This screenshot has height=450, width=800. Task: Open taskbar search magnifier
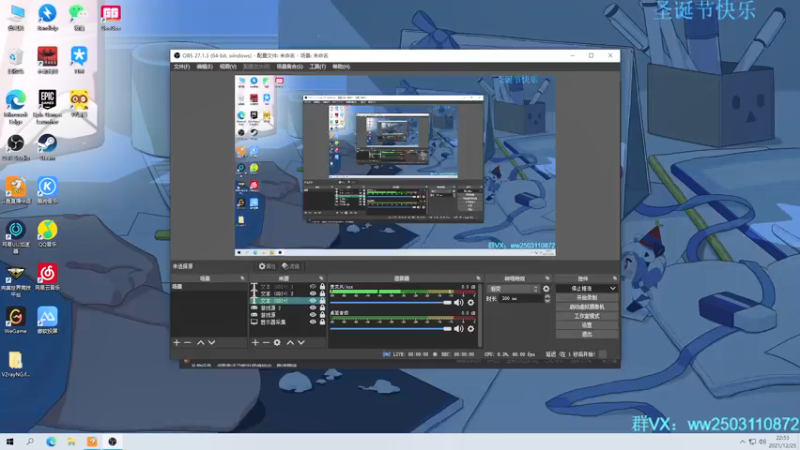[30, 442]
